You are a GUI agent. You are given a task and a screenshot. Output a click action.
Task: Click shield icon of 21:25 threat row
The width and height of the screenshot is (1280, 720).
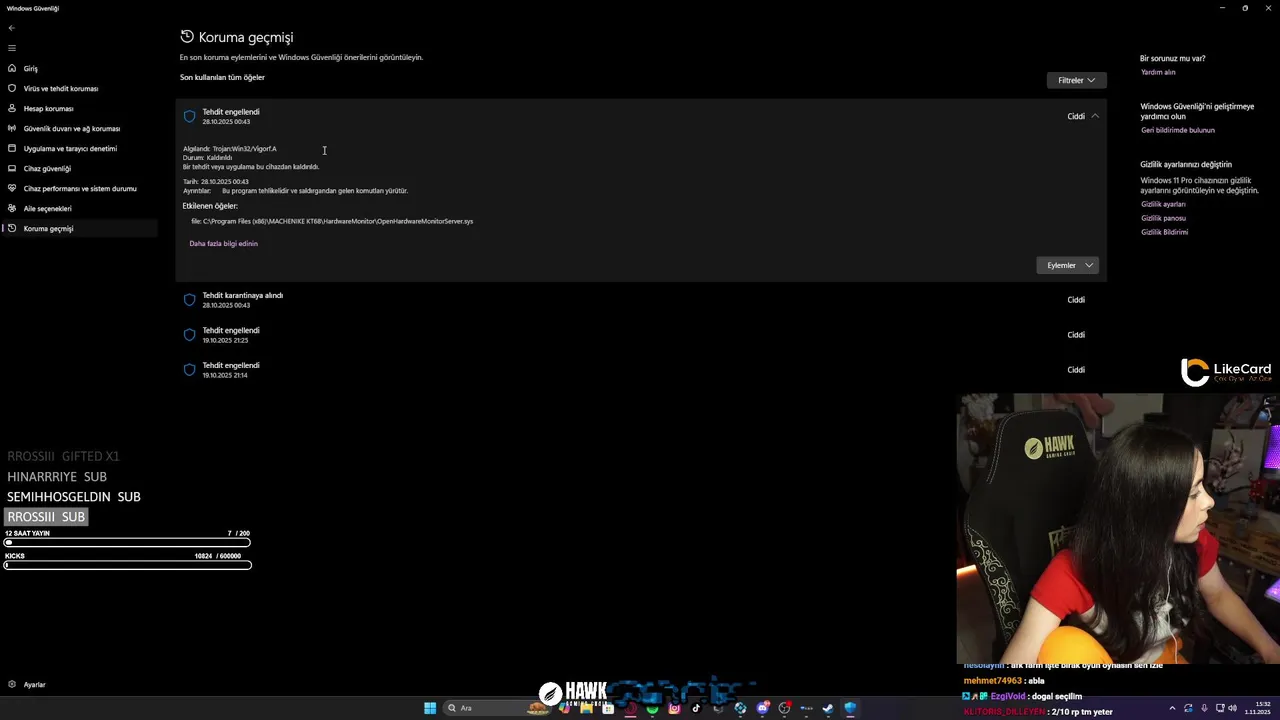pos(189,335)
